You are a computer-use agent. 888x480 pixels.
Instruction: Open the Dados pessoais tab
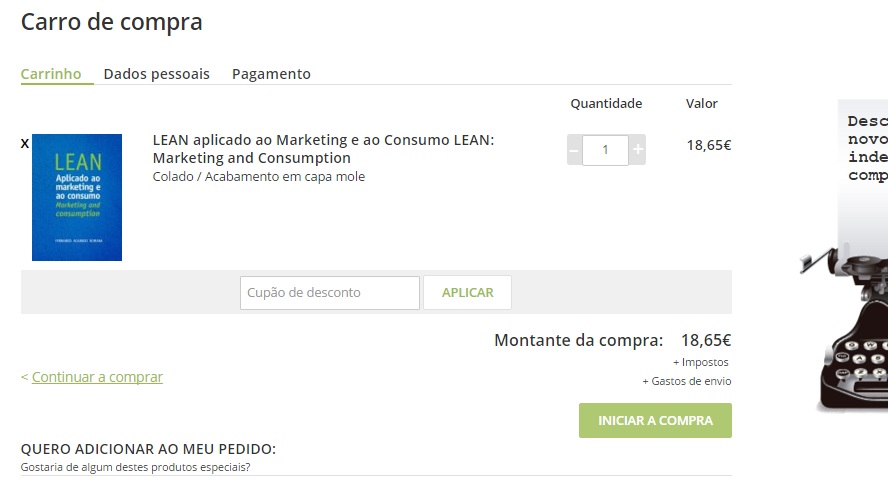[157, 74]
